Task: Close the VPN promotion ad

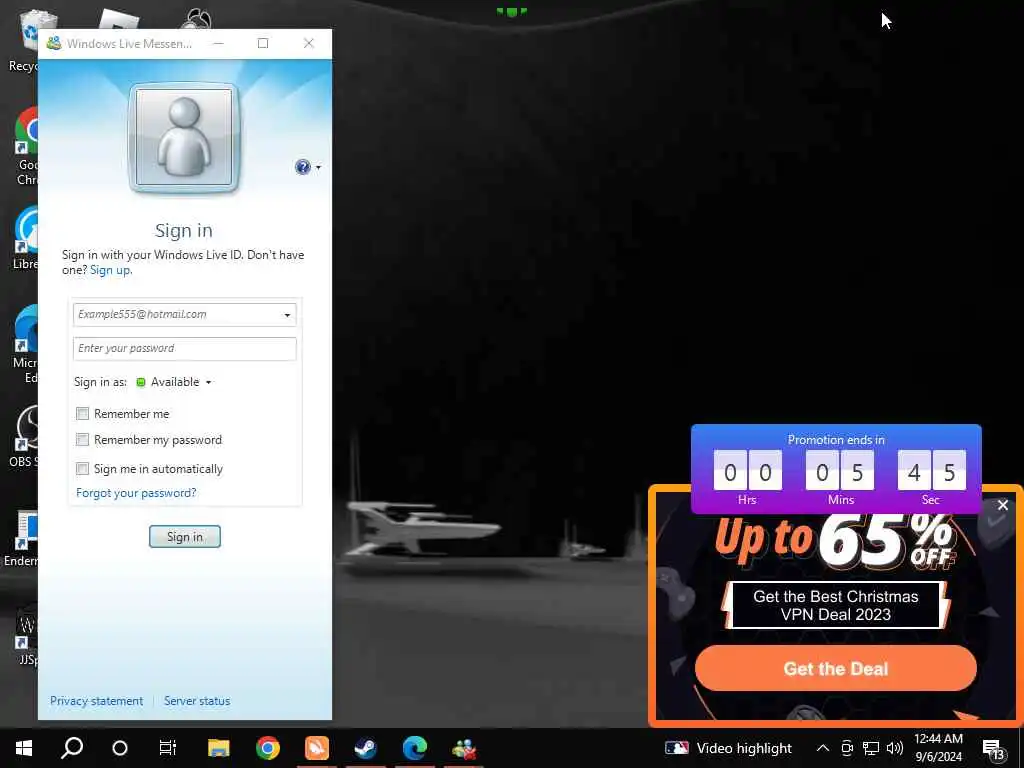Action: (x=1003, y=505)
